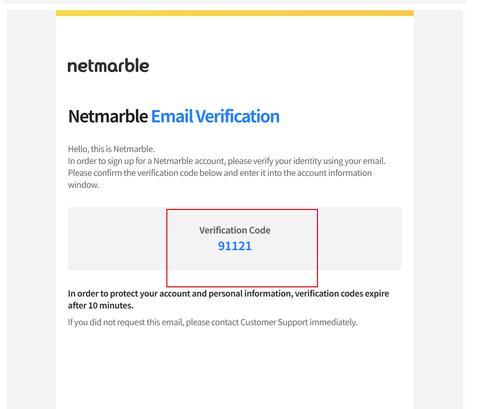Click the yellow banner bar above the email
The height and width of the screenshot is (409, 500).
pos(235,13)
